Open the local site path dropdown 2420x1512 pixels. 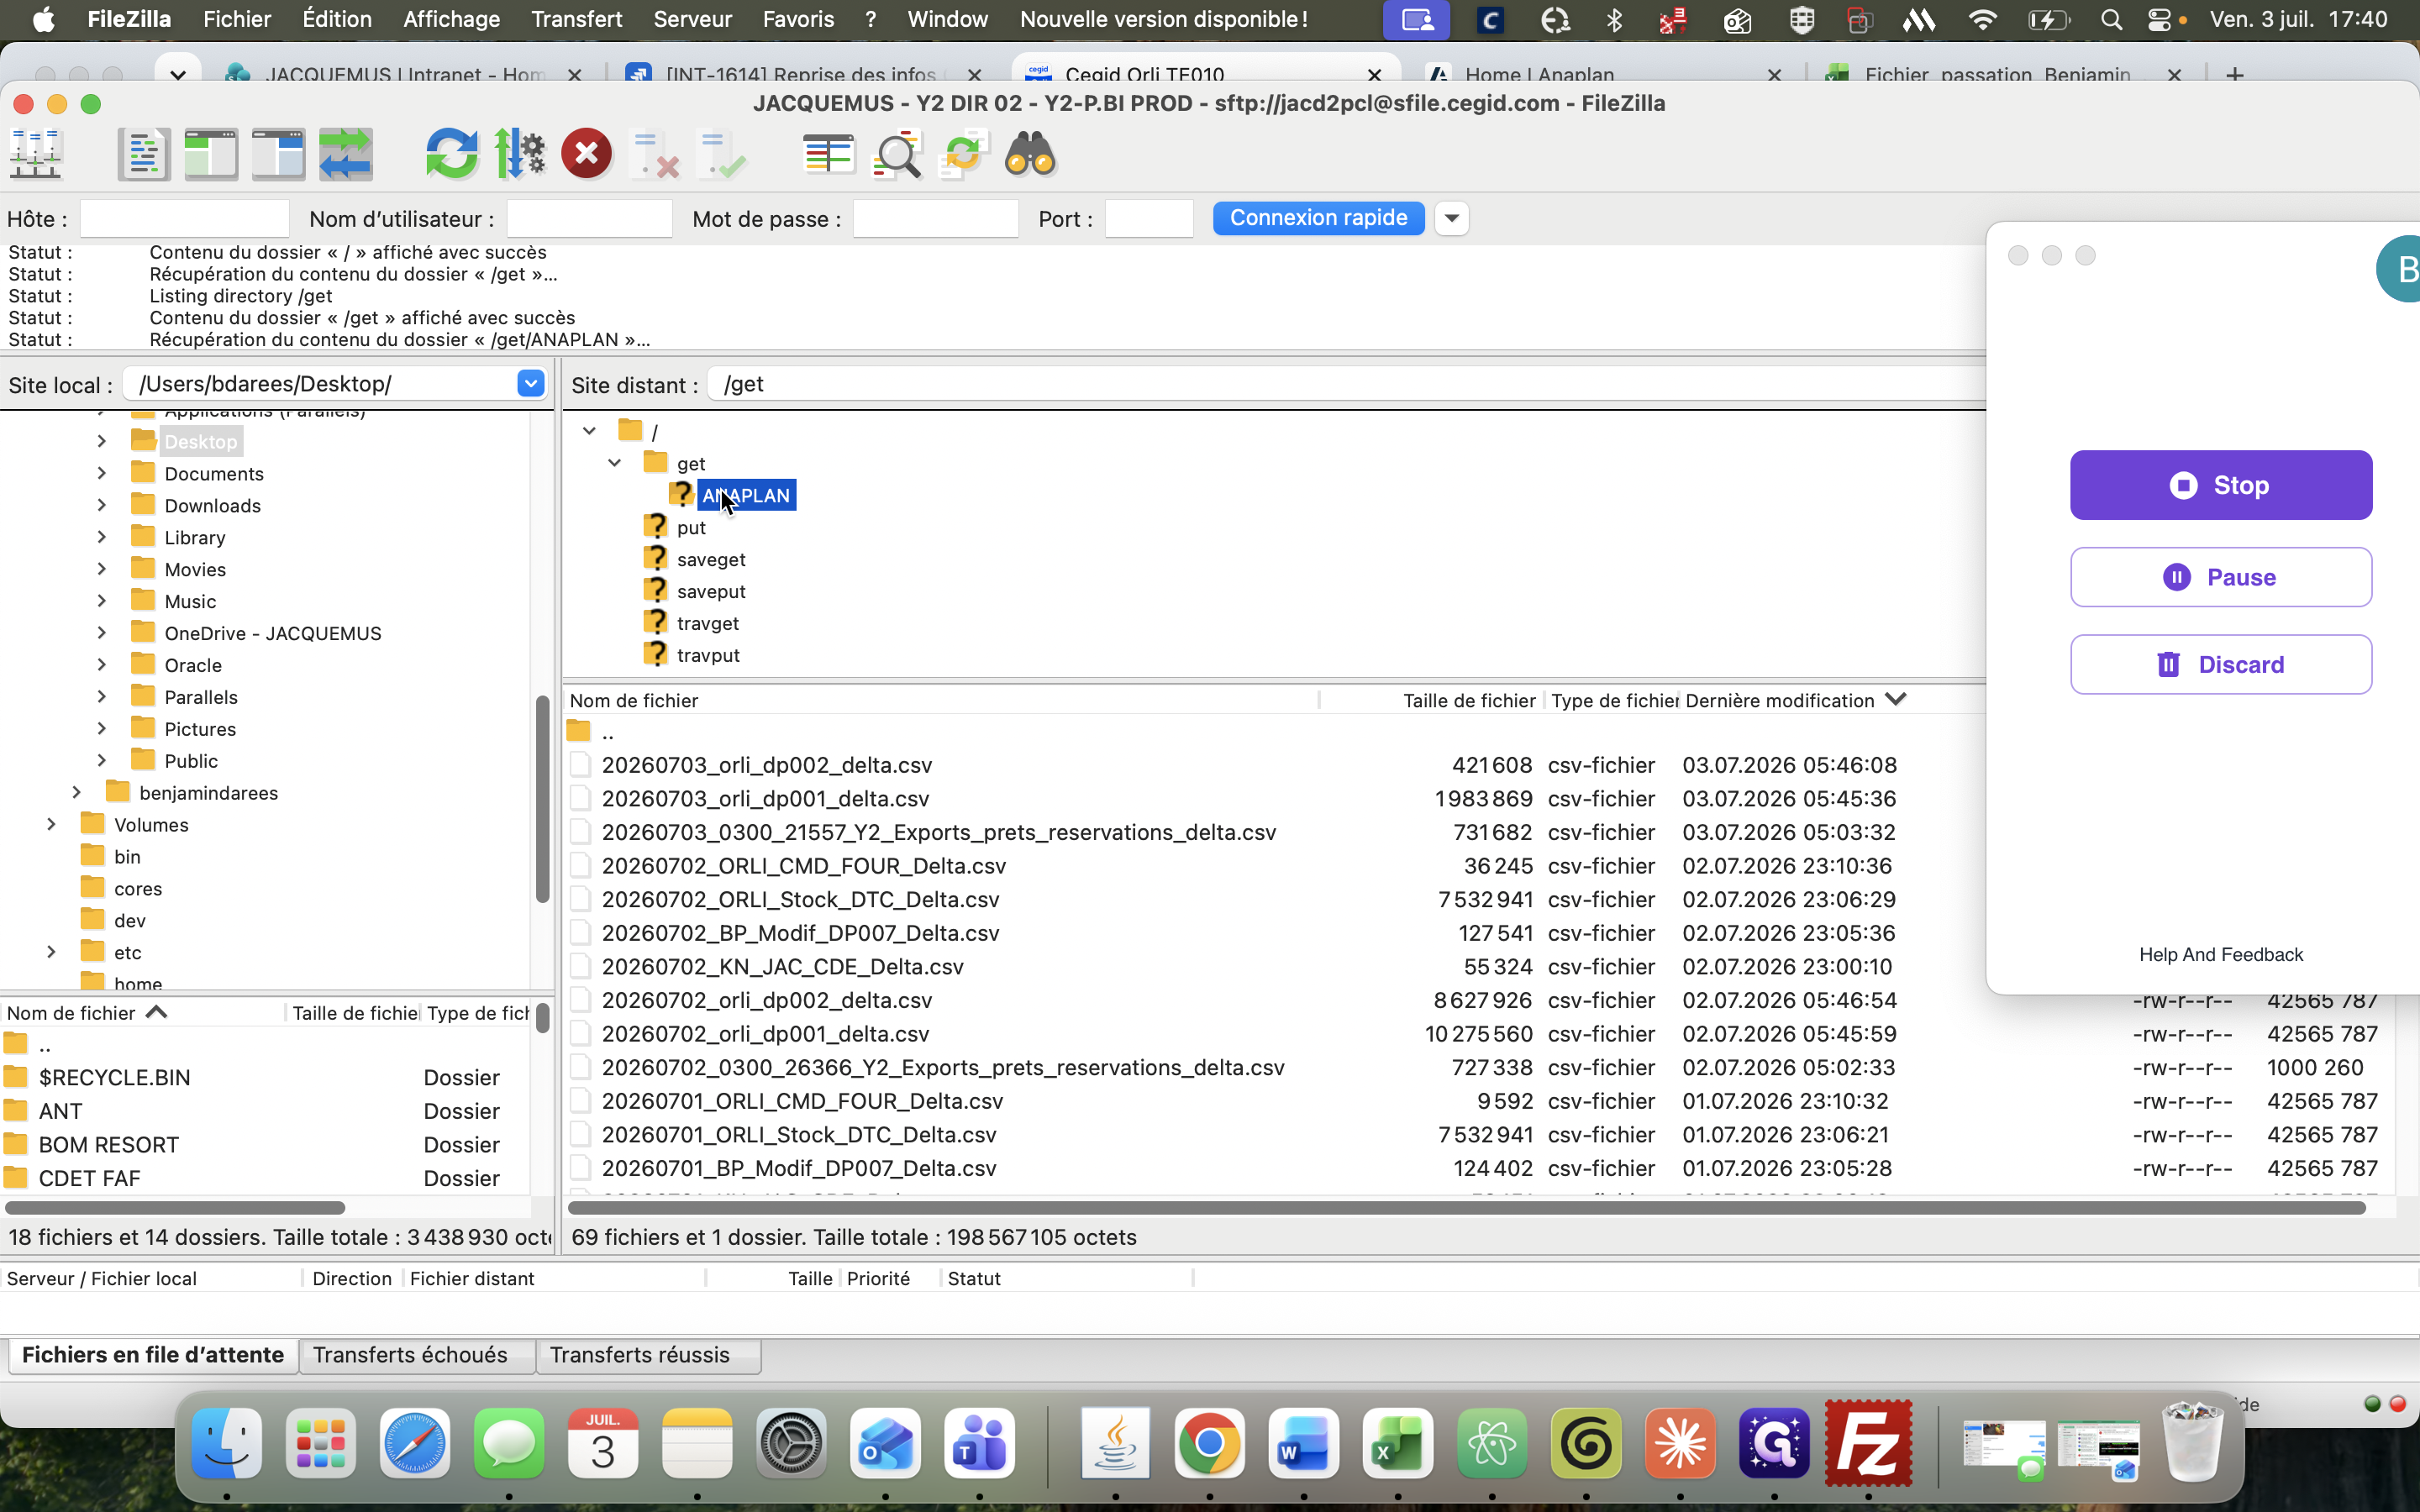click(531, 383)
